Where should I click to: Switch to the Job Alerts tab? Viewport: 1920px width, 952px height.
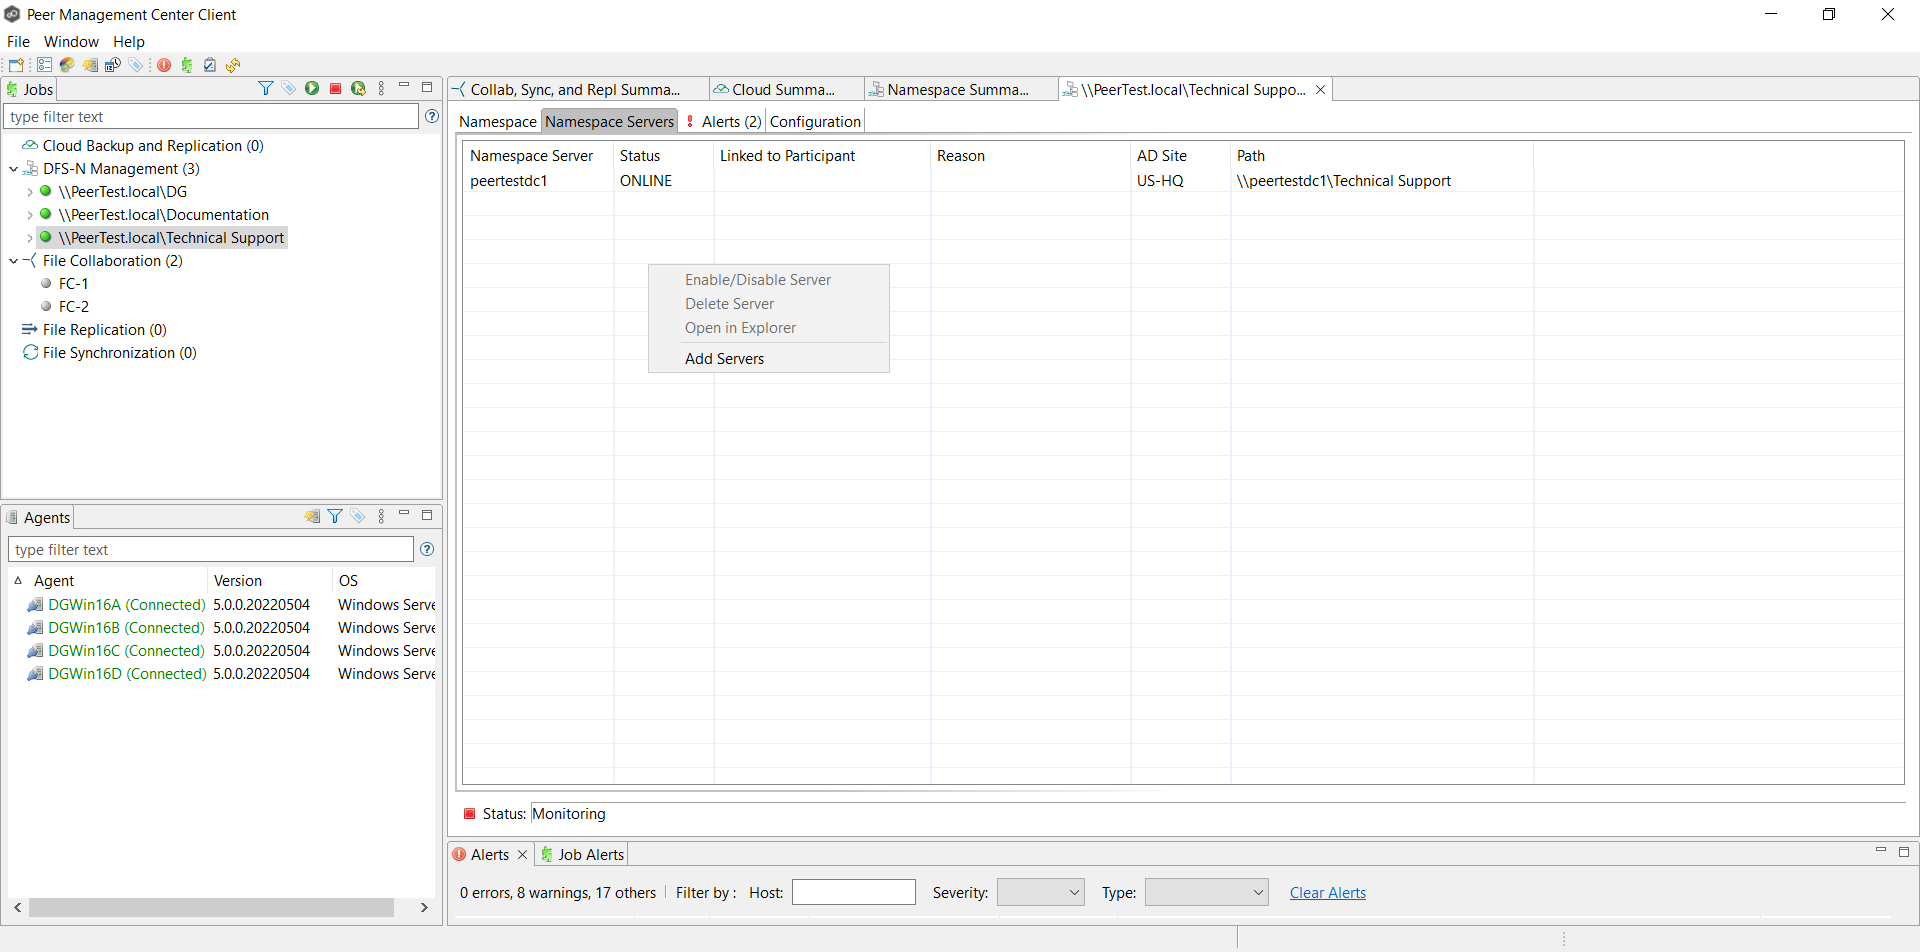(582, 854)
